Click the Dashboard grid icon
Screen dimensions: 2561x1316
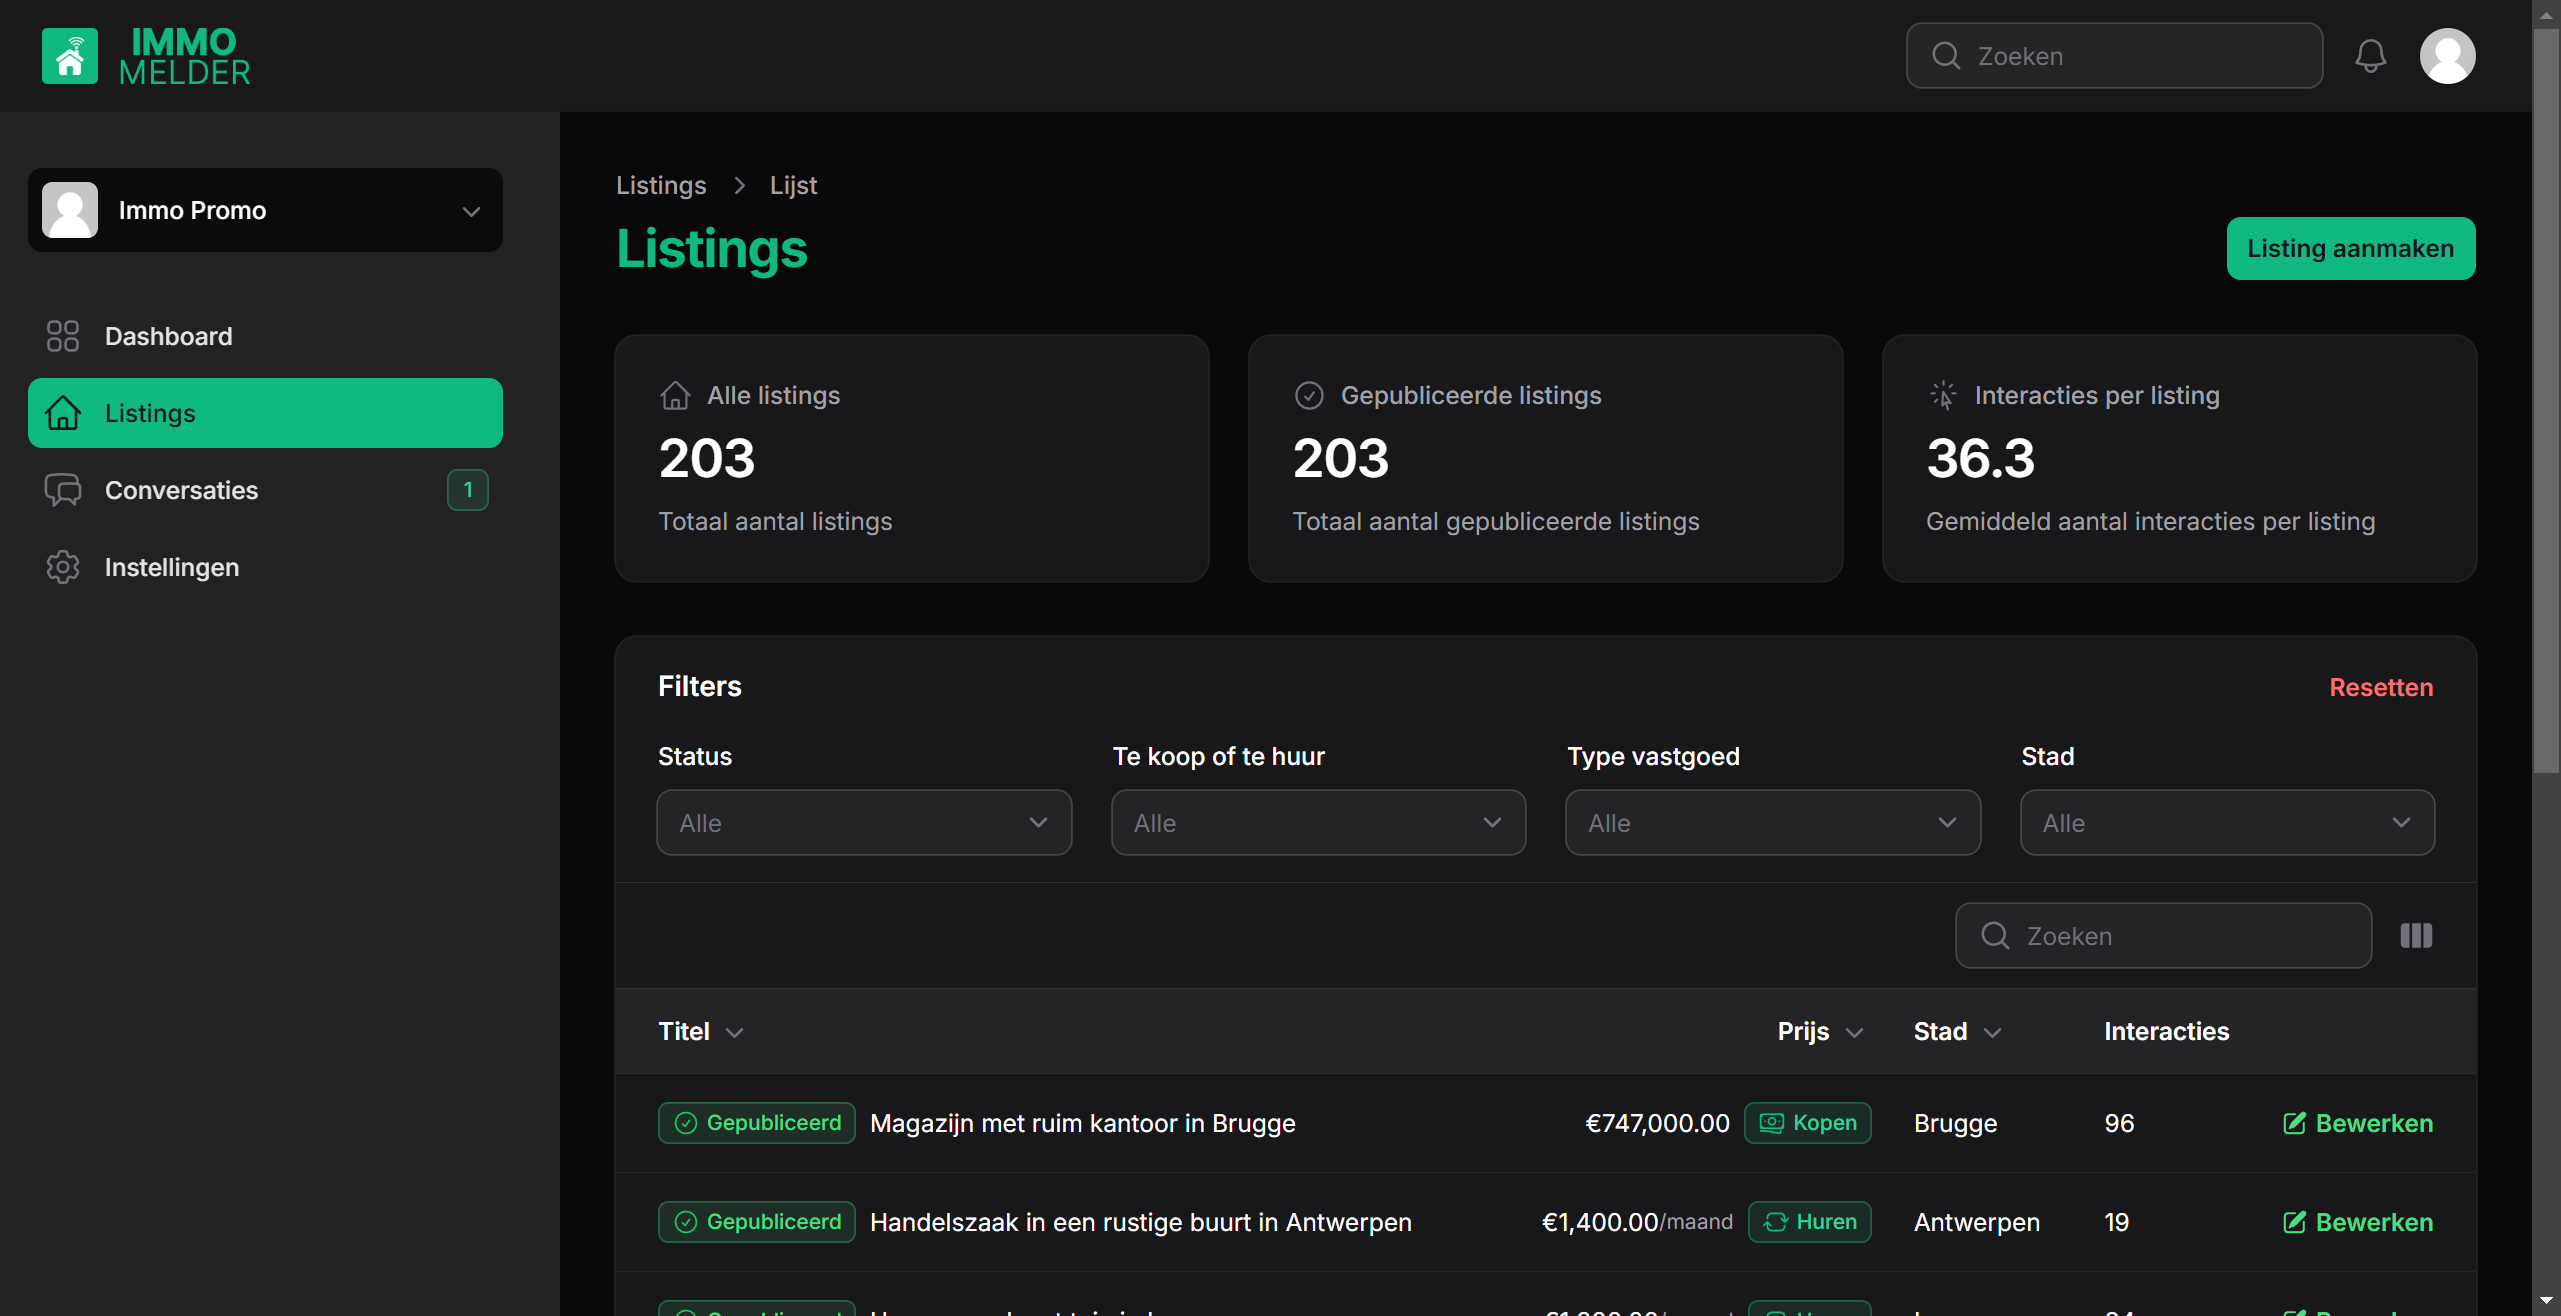(63, 336)
